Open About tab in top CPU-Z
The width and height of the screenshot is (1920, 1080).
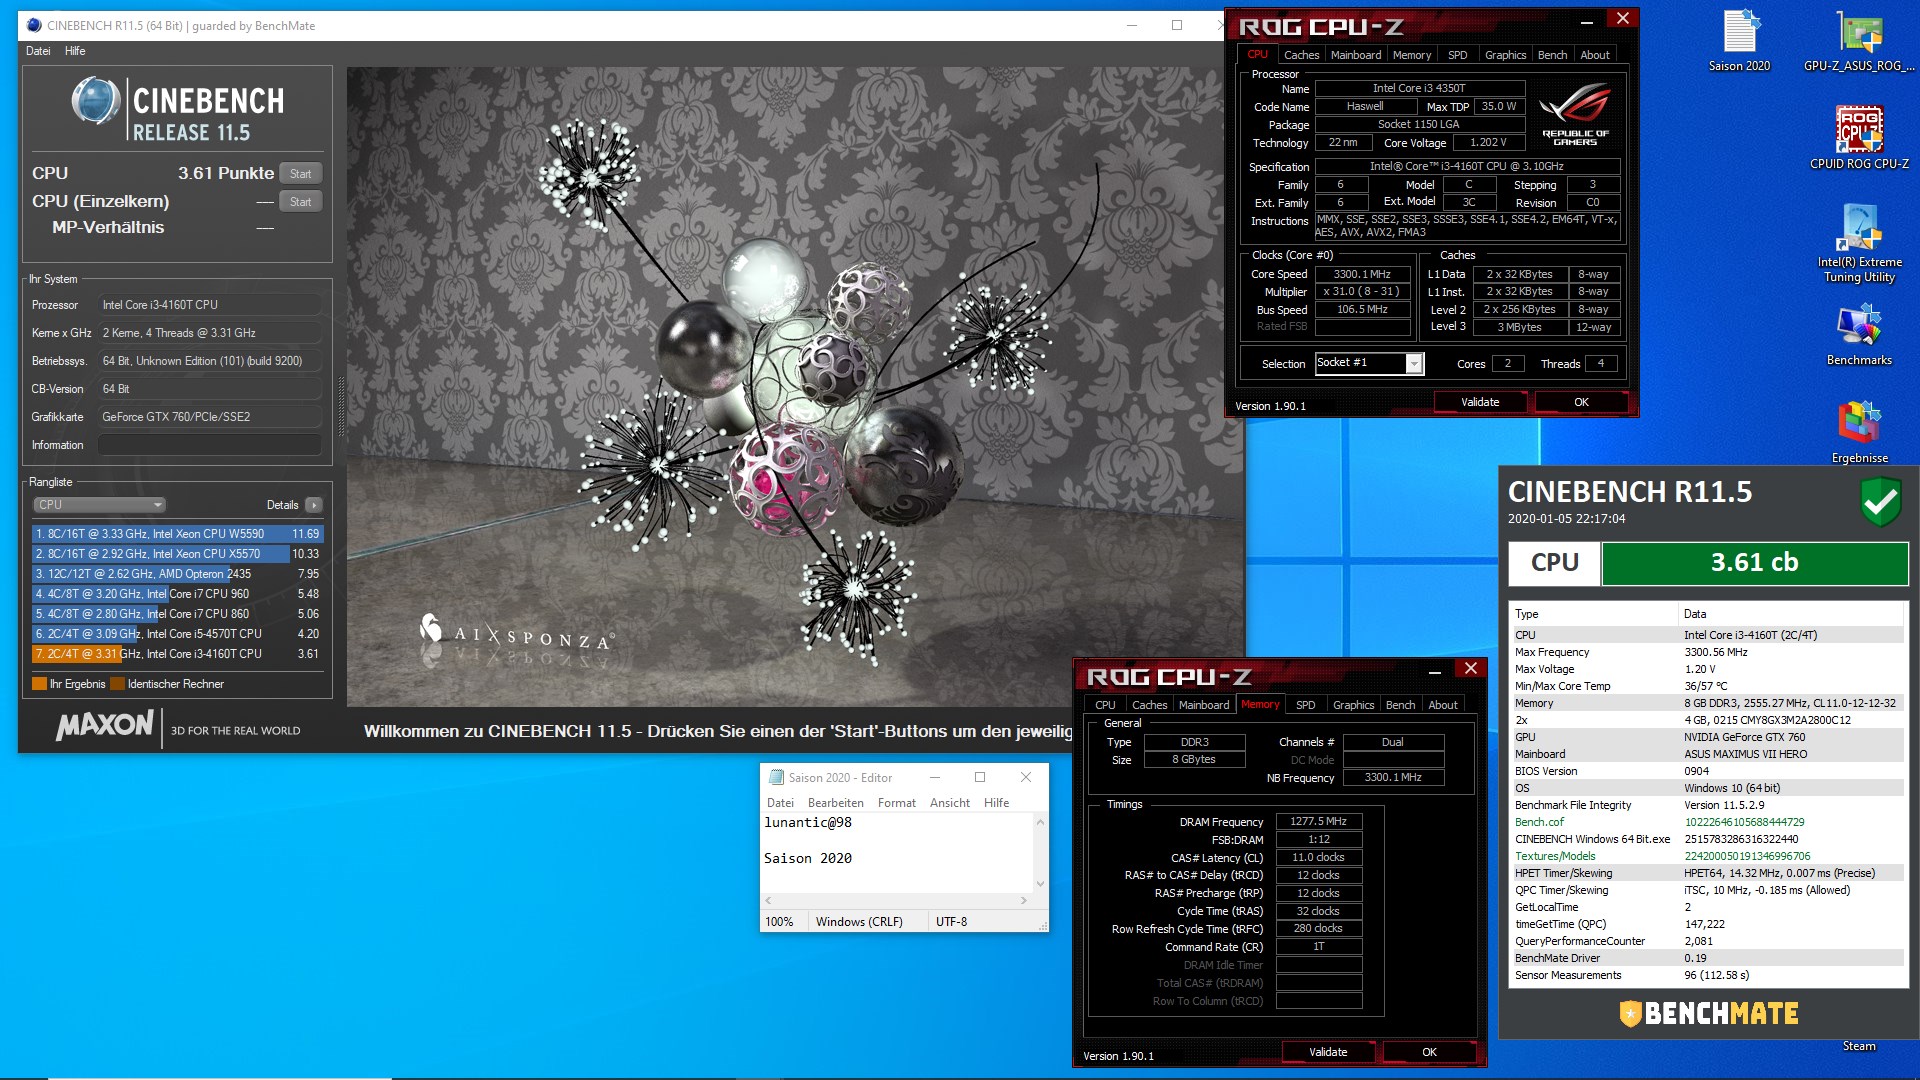tap(1595, 55)
